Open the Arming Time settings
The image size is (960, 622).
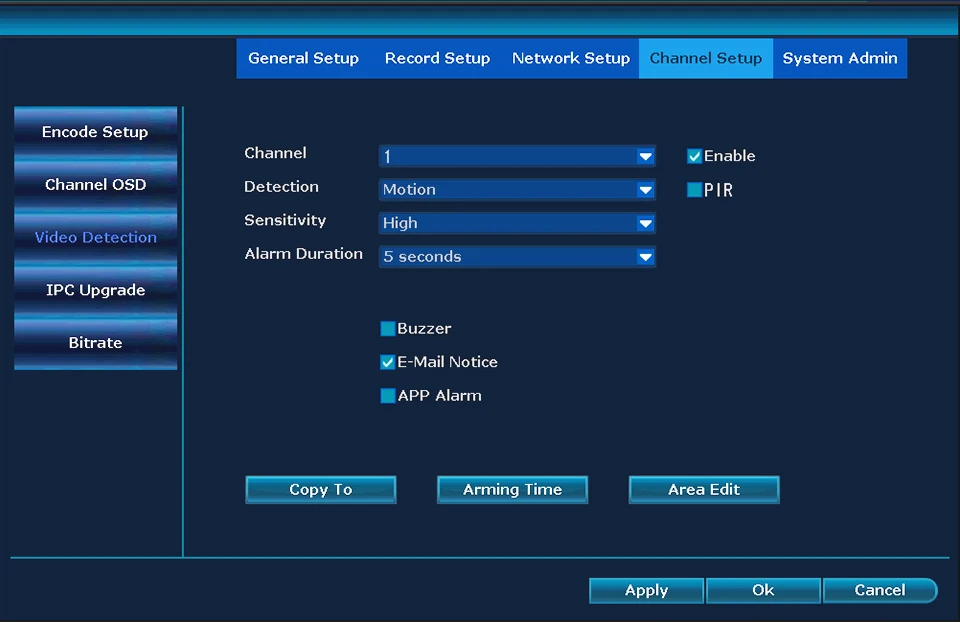[512, 490]
